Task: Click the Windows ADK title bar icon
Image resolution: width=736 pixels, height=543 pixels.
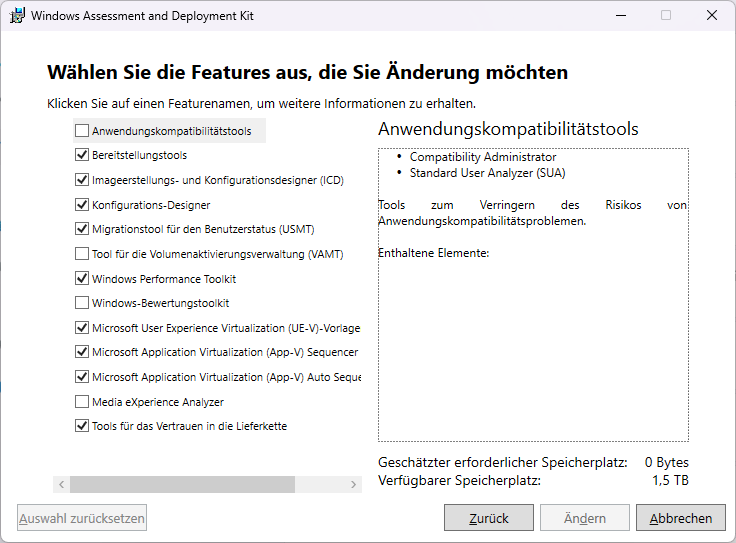Action: [x=18, y=15]
